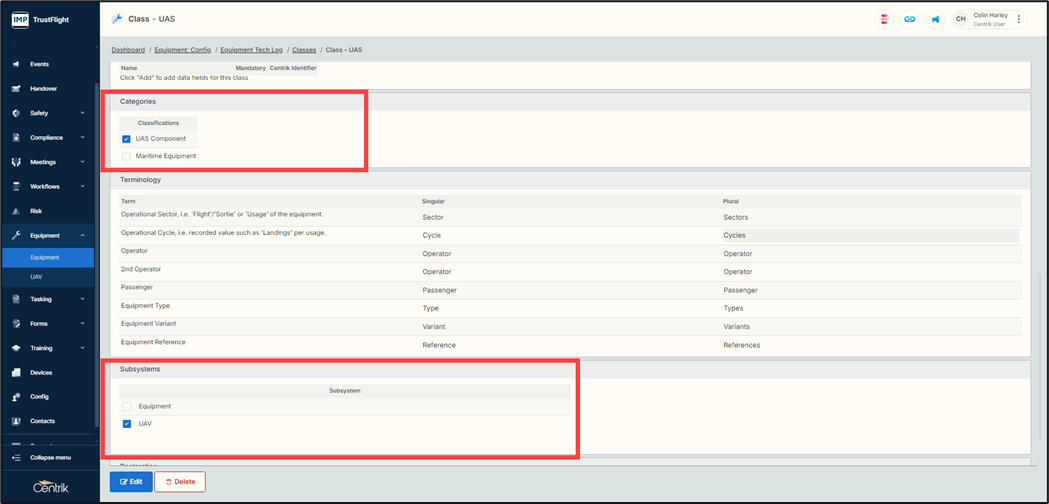Navigate to Classes breadcrumb link
The height and width of the screenshot is (504, 1049).
pyautogui.click(x=304, y=50)
